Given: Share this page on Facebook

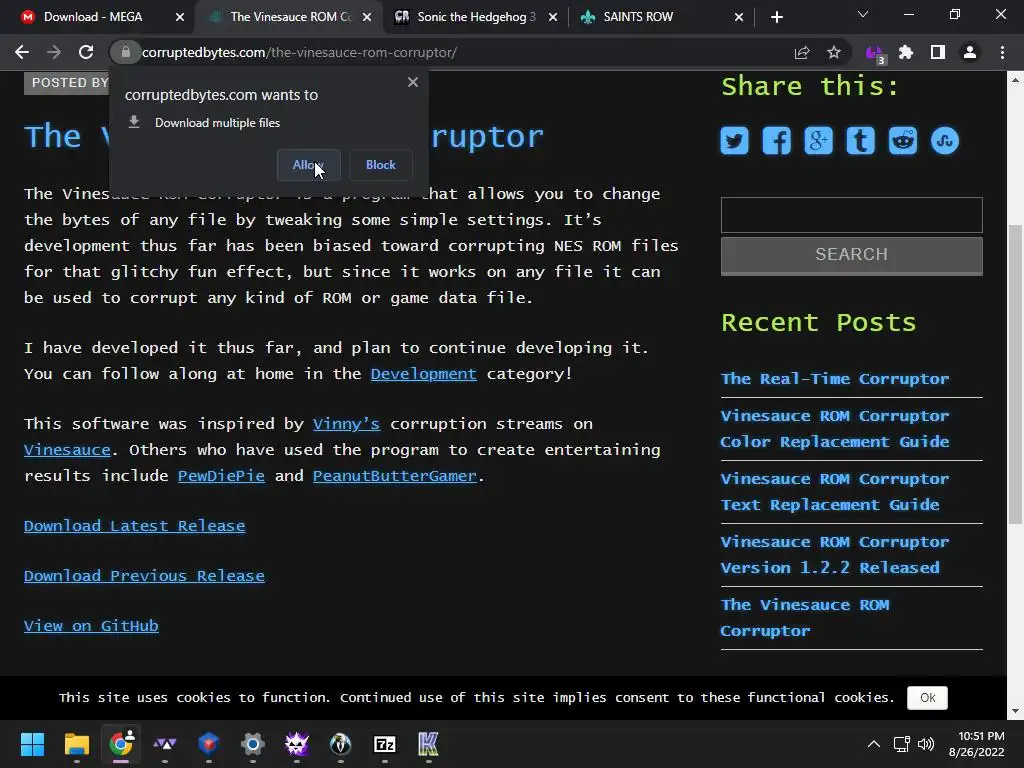Looking at the screenshot, I should (776, 140).
